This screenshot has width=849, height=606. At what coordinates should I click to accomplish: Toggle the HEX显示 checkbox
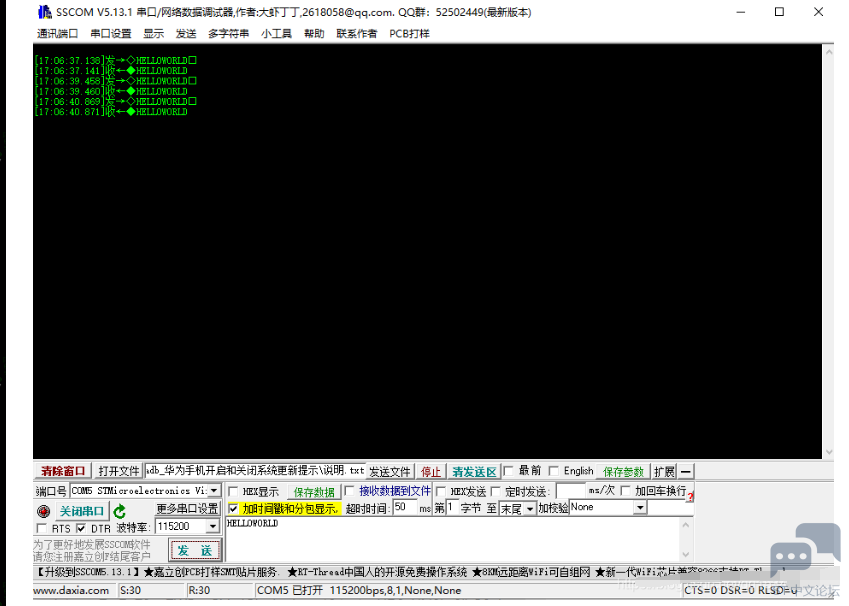(234, 491)
